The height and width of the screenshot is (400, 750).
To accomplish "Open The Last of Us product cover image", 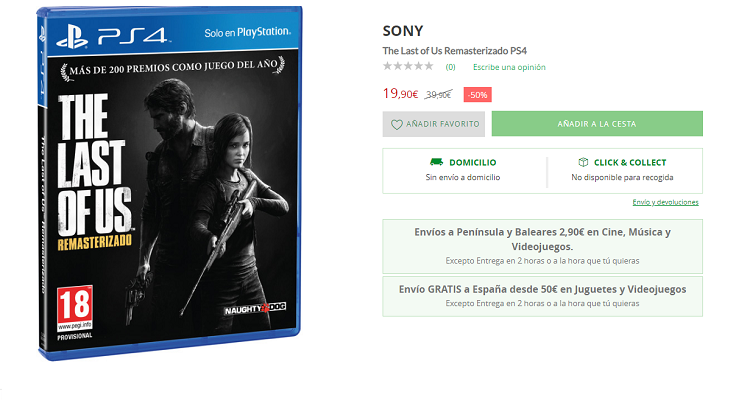I will [169, 183].
